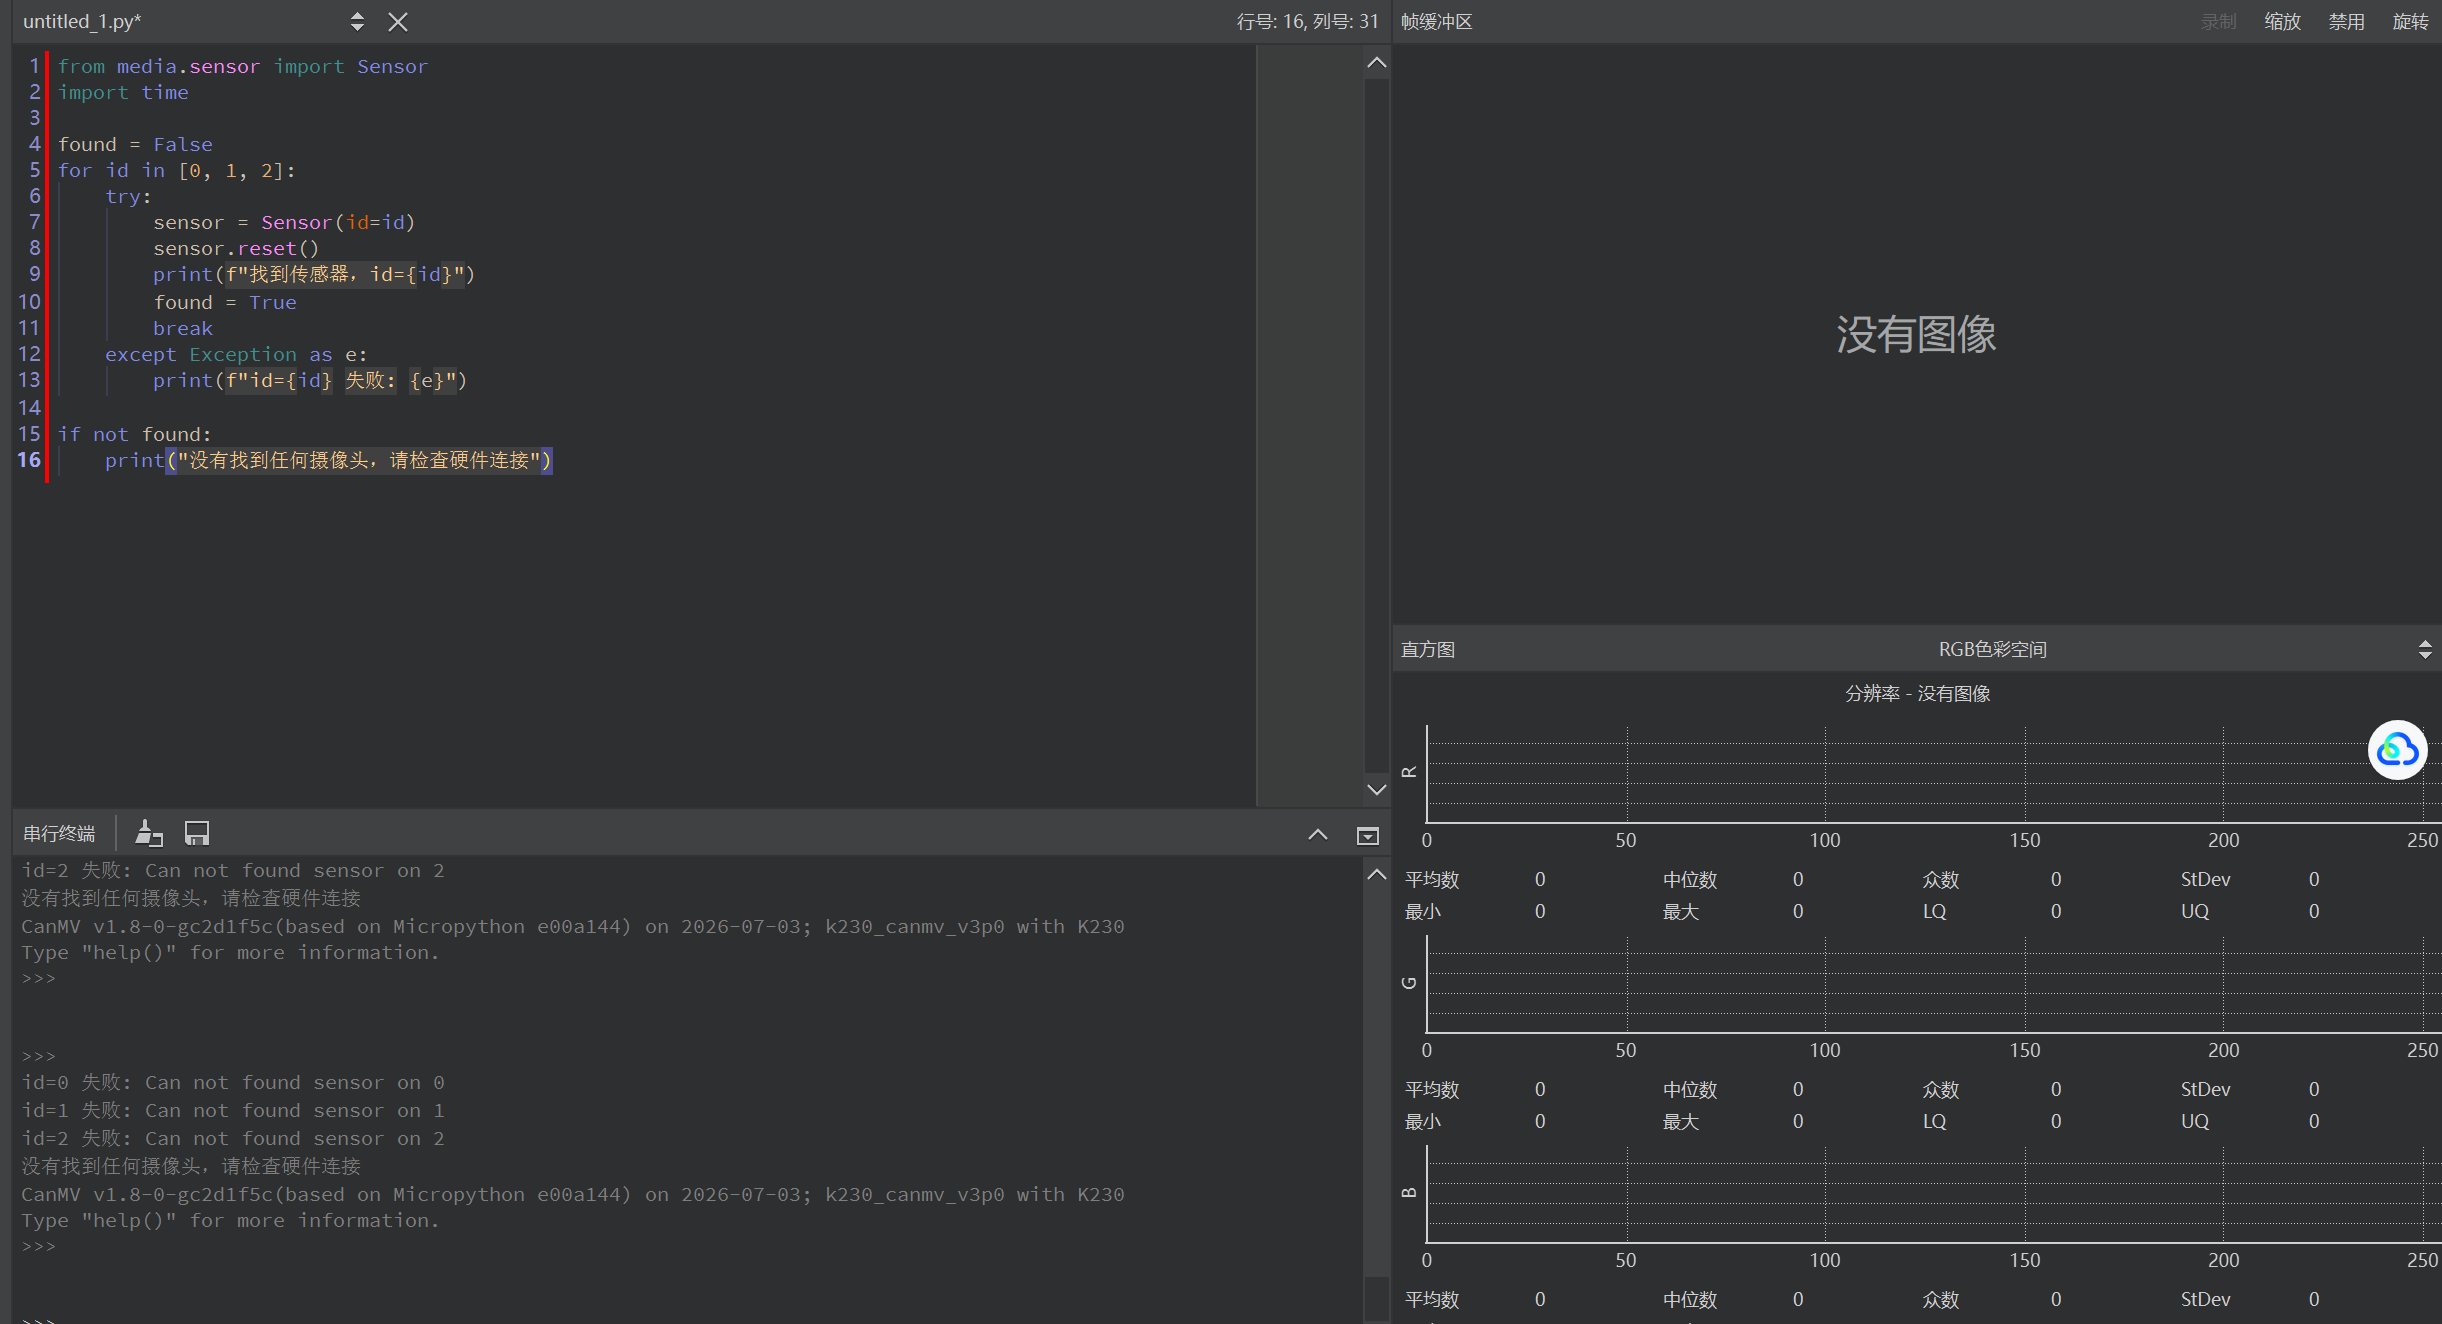2442x1324 pixels.
Task: Click code line 'except Exception as e:'
Action: coord(236,354)
